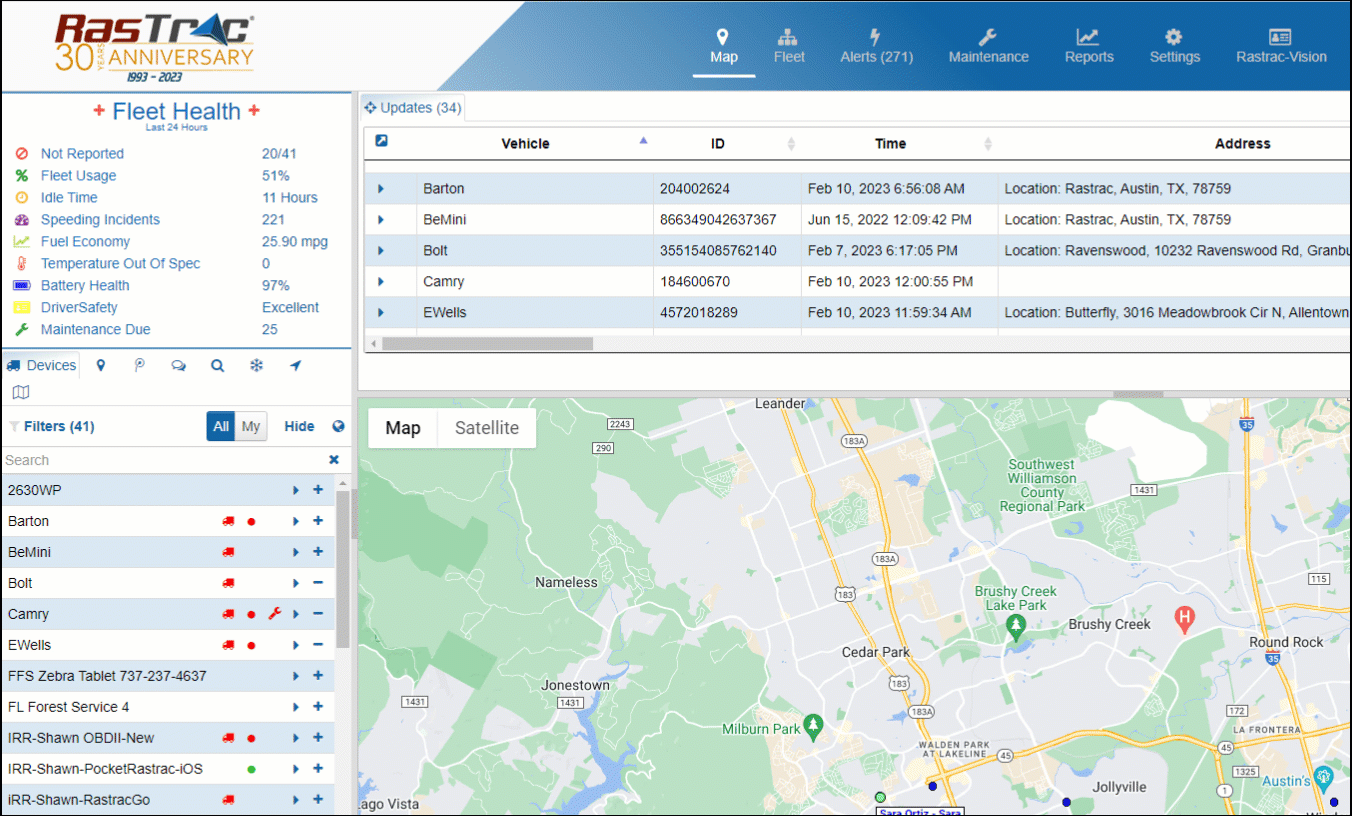Click the navigation arrow panel icon
Screen dimensions: 1352x816
click(x=295, y=366)
